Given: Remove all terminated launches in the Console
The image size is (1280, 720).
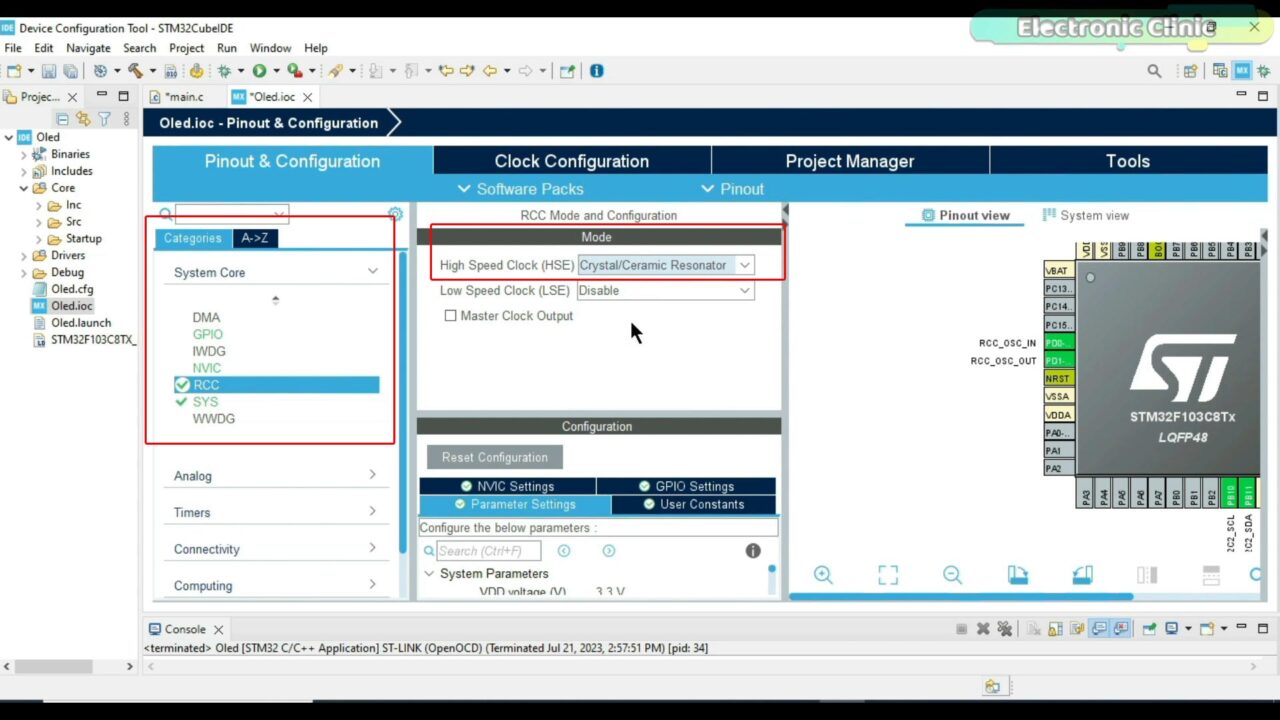Looking at the screenshot, I should point(1005,629).
